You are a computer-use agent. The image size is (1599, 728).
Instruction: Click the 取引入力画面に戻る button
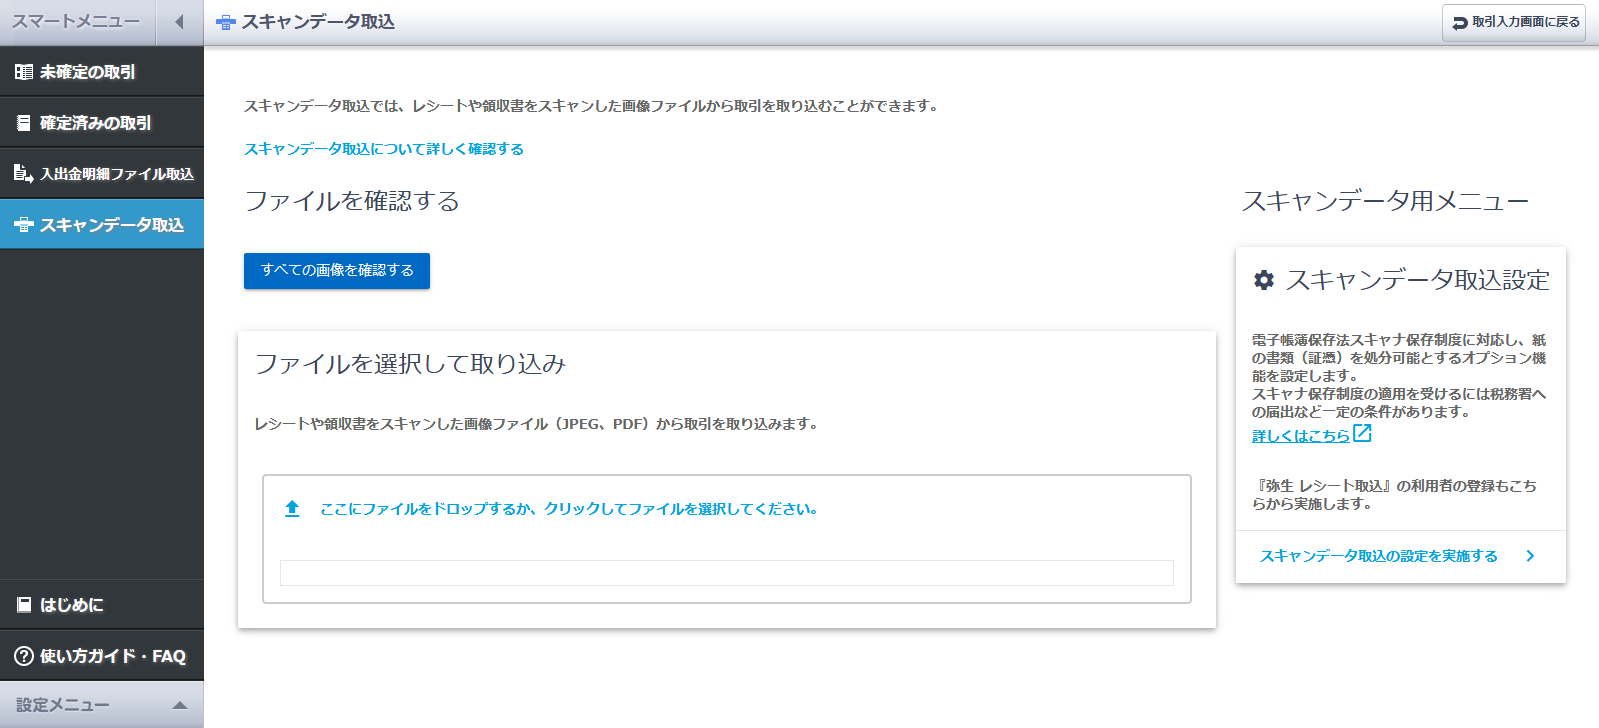1514,22
